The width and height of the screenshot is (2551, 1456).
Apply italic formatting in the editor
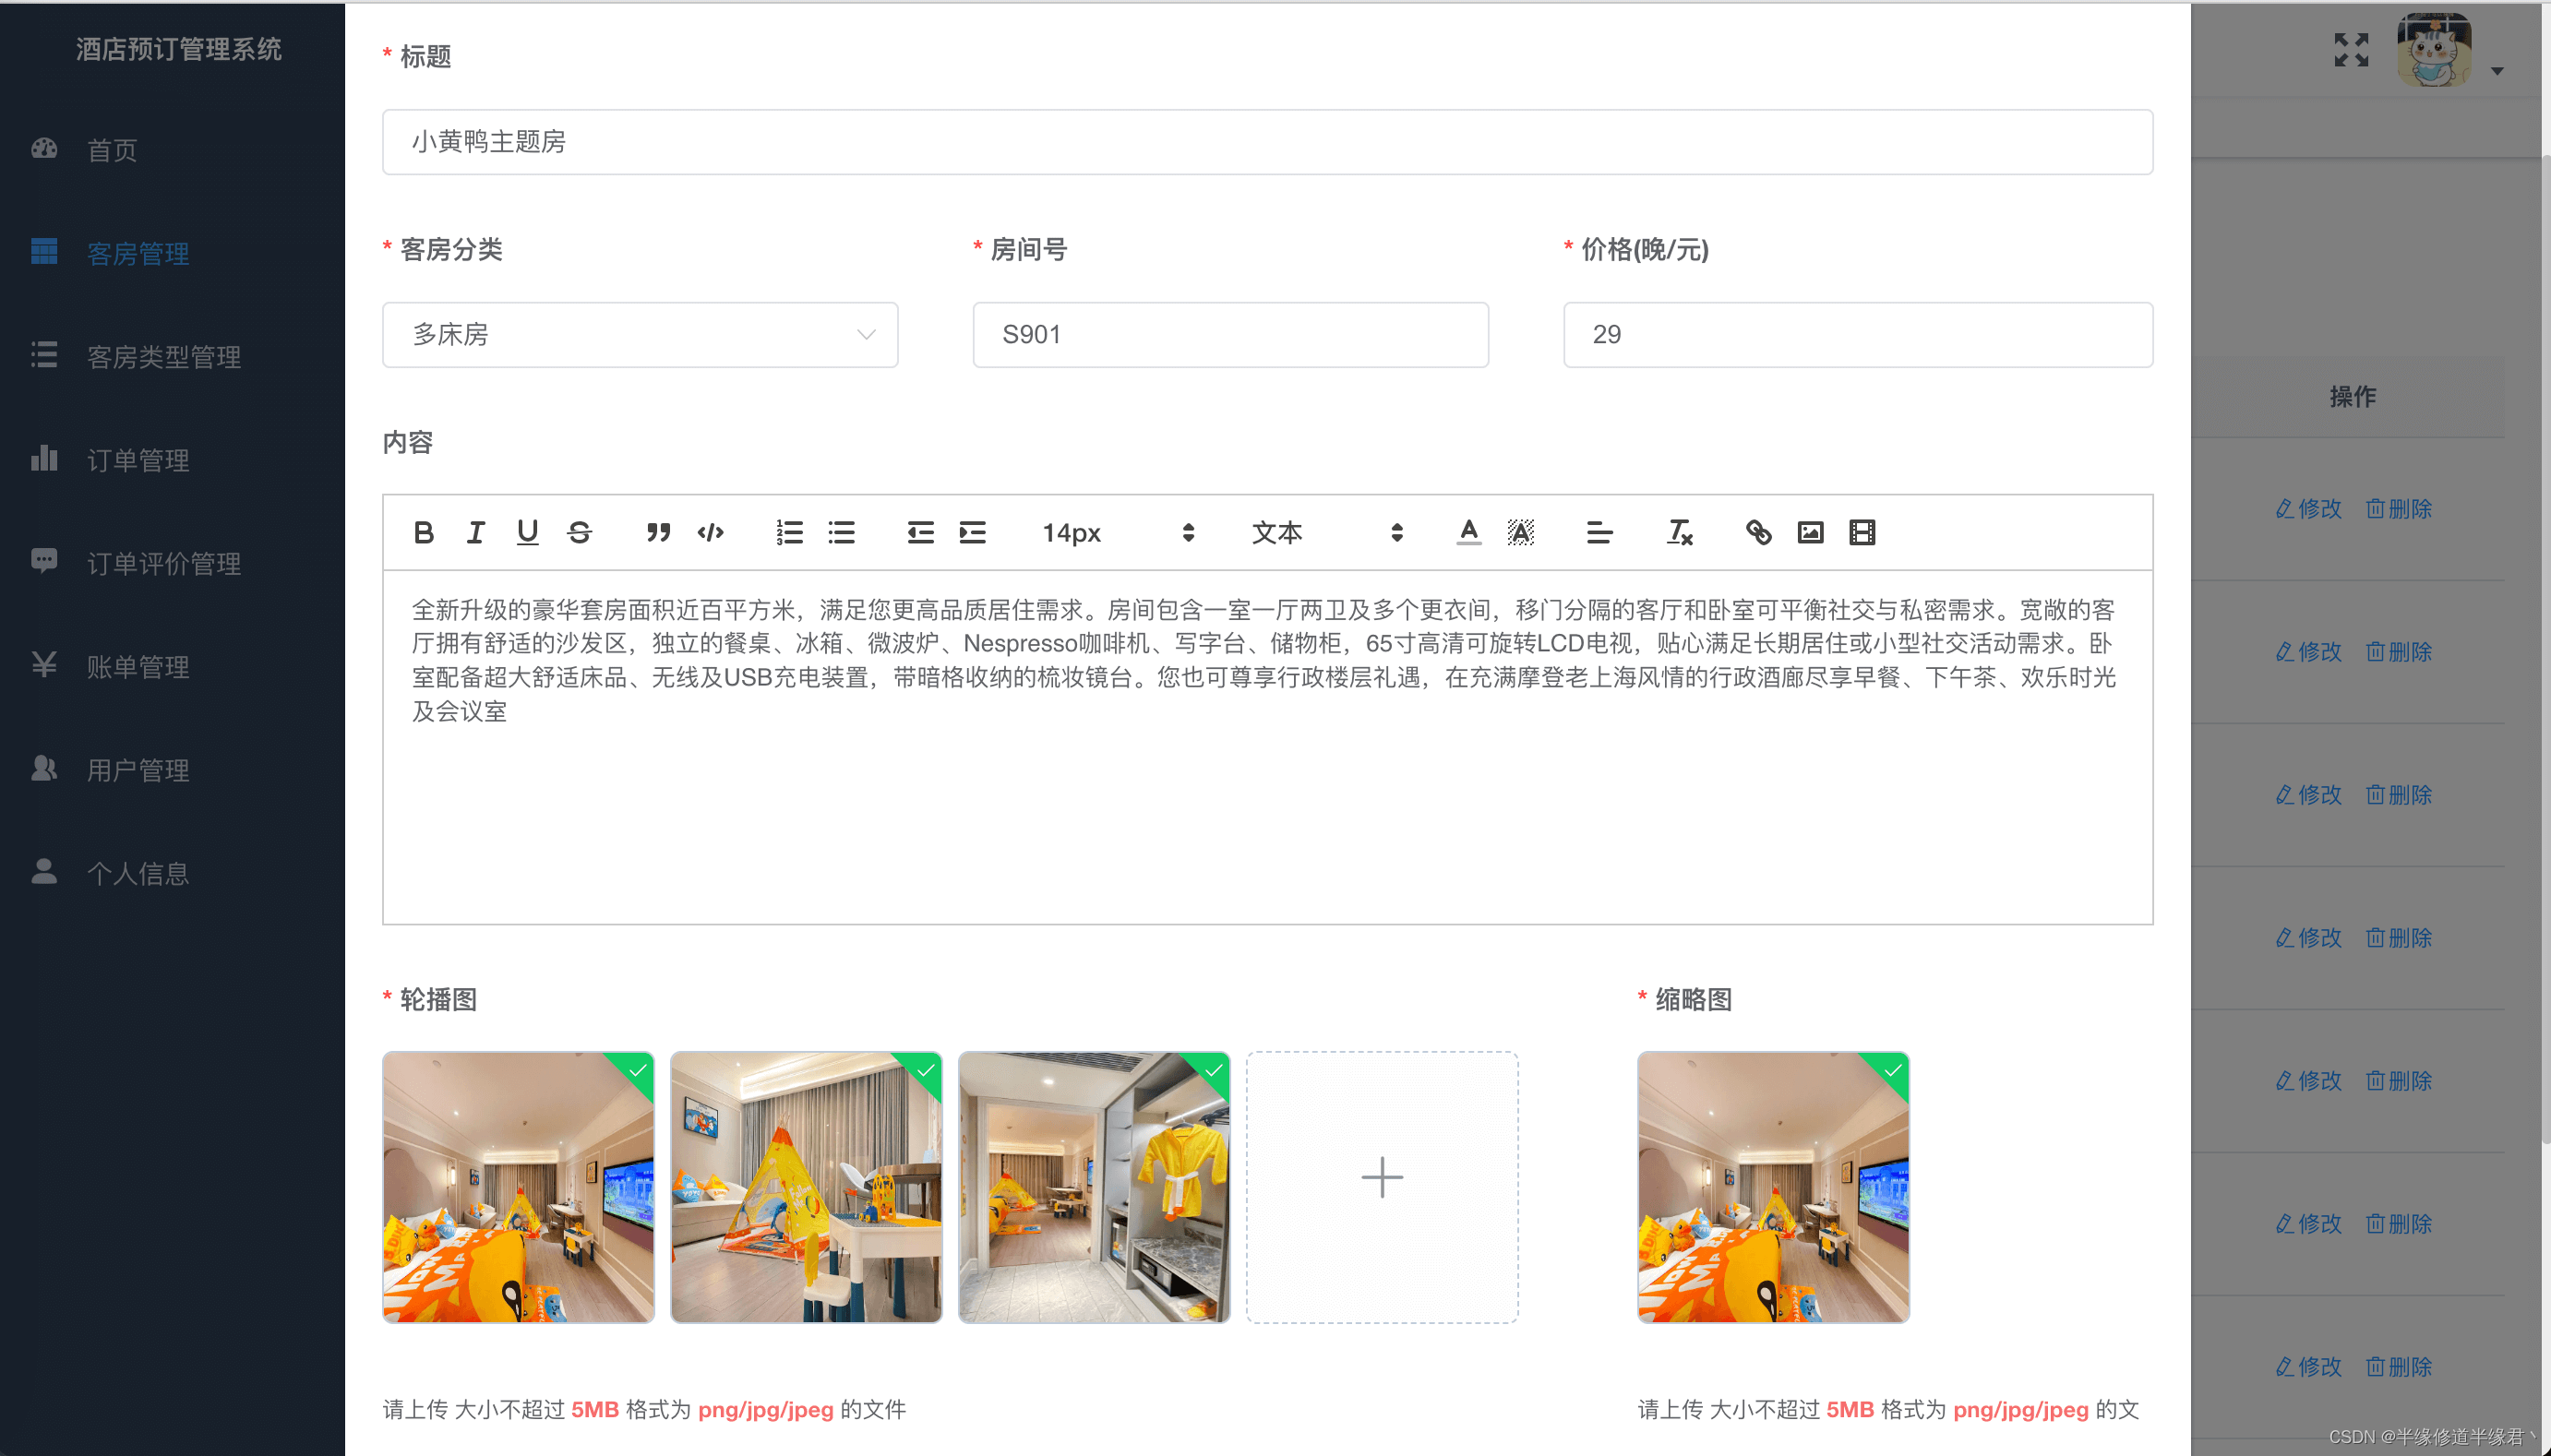tap(475, 532)
